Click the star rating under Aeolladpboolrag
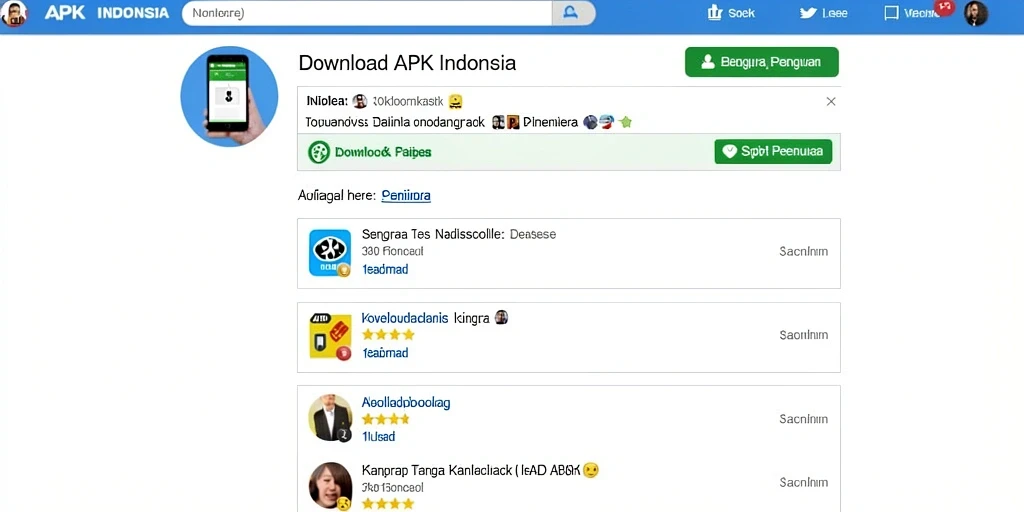 point(385,419)
